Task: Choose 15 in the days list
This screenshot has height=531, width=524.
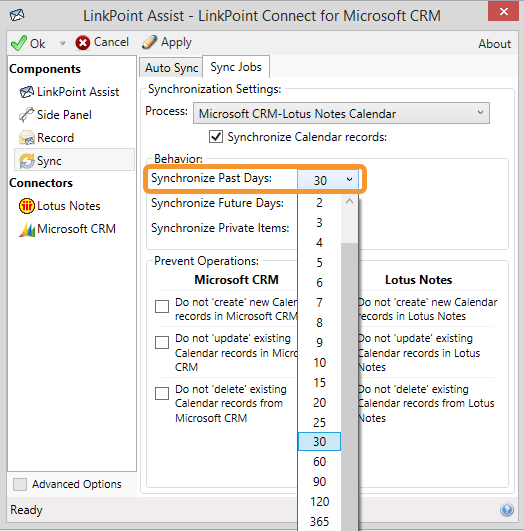Action: [x=319, y=382]
